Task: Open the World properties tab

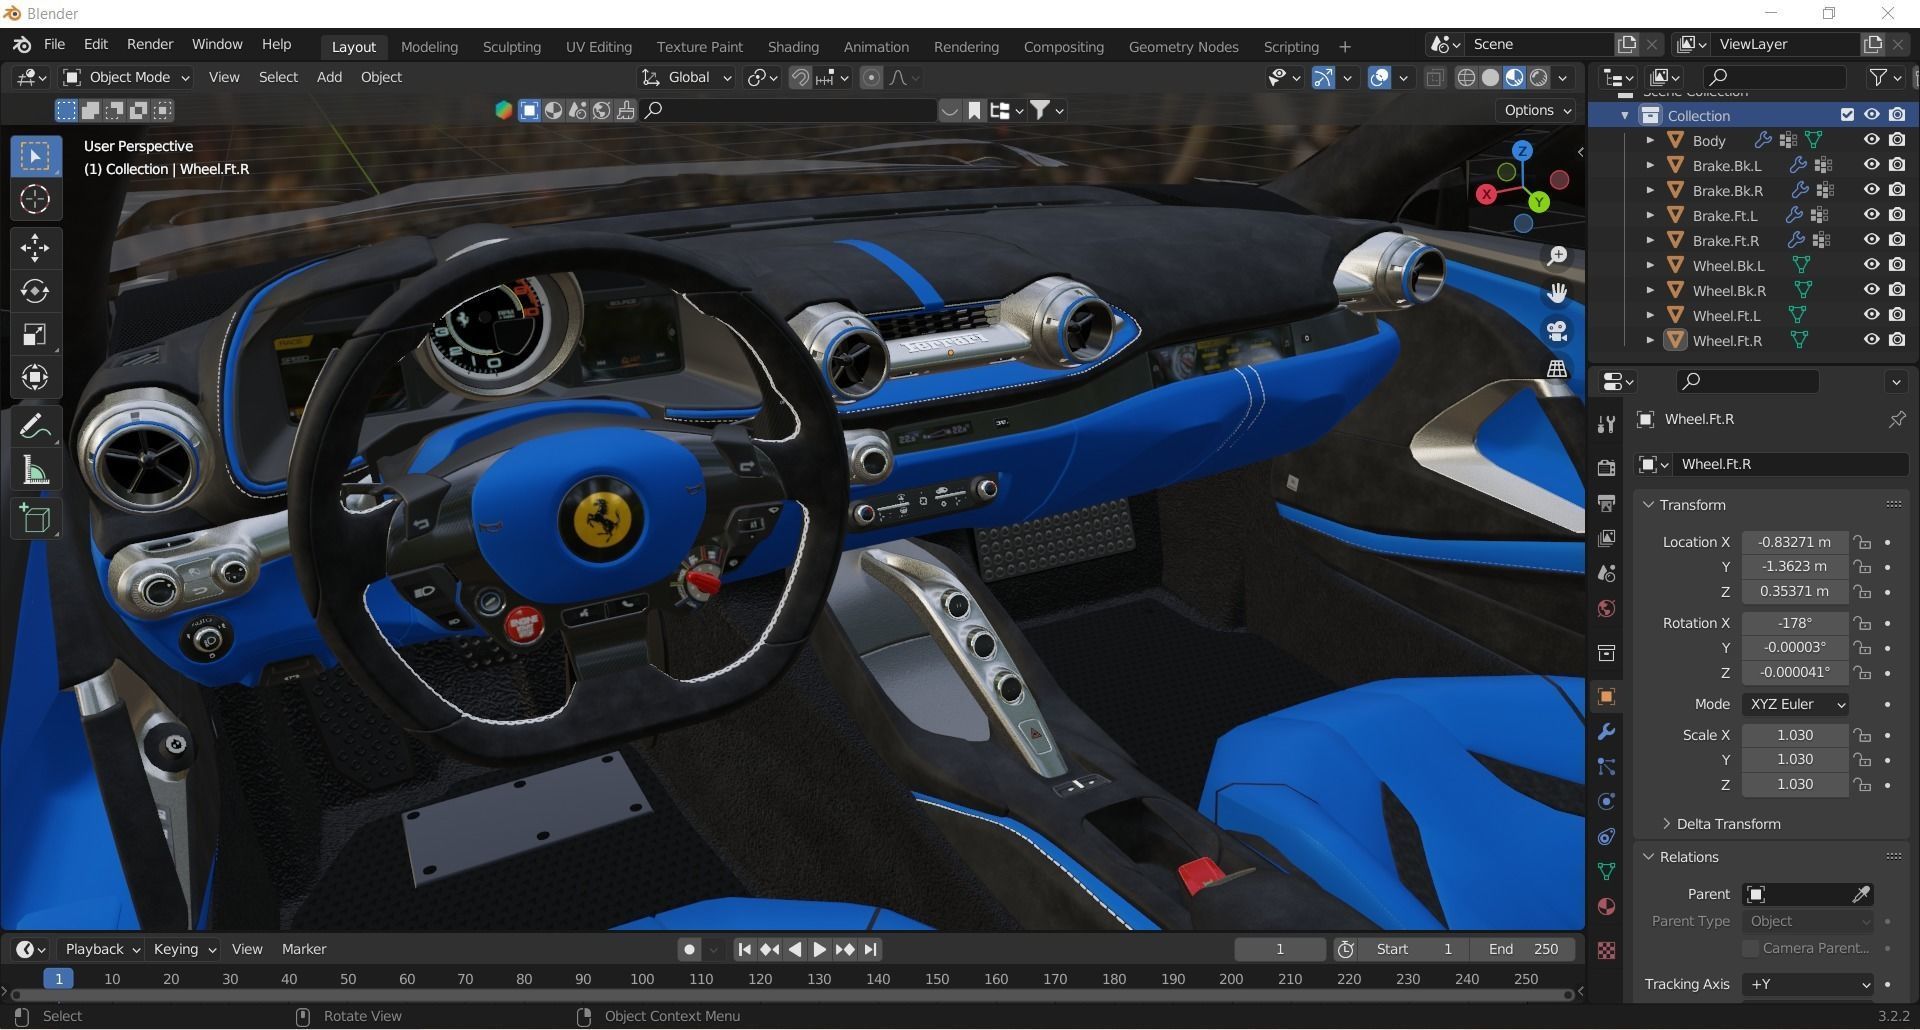Action: tap(1606, 609)
